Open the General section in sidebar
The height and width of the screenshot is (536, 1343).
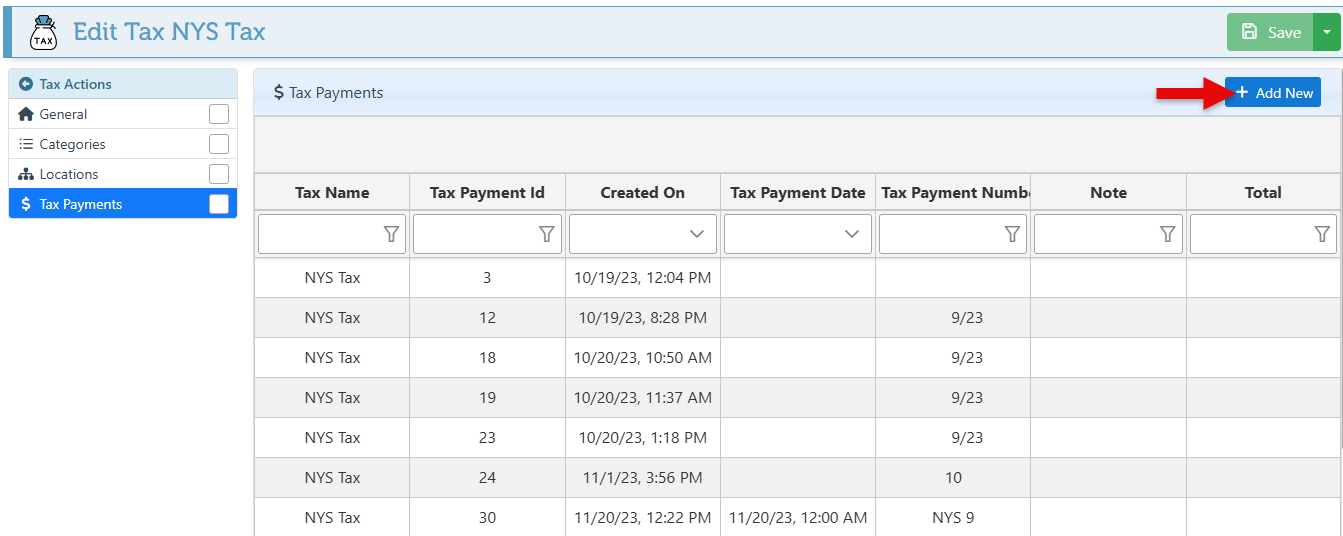(x=63, y=114)
